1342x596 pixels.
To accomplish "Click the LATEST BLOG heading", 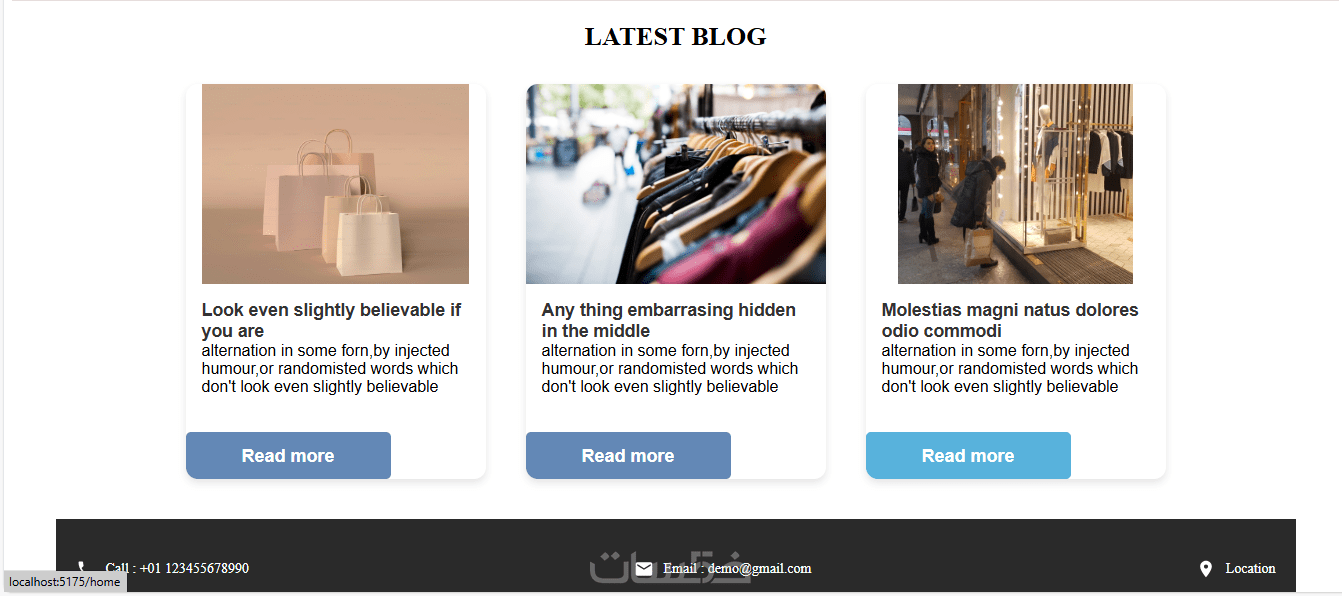I will 676,37.
